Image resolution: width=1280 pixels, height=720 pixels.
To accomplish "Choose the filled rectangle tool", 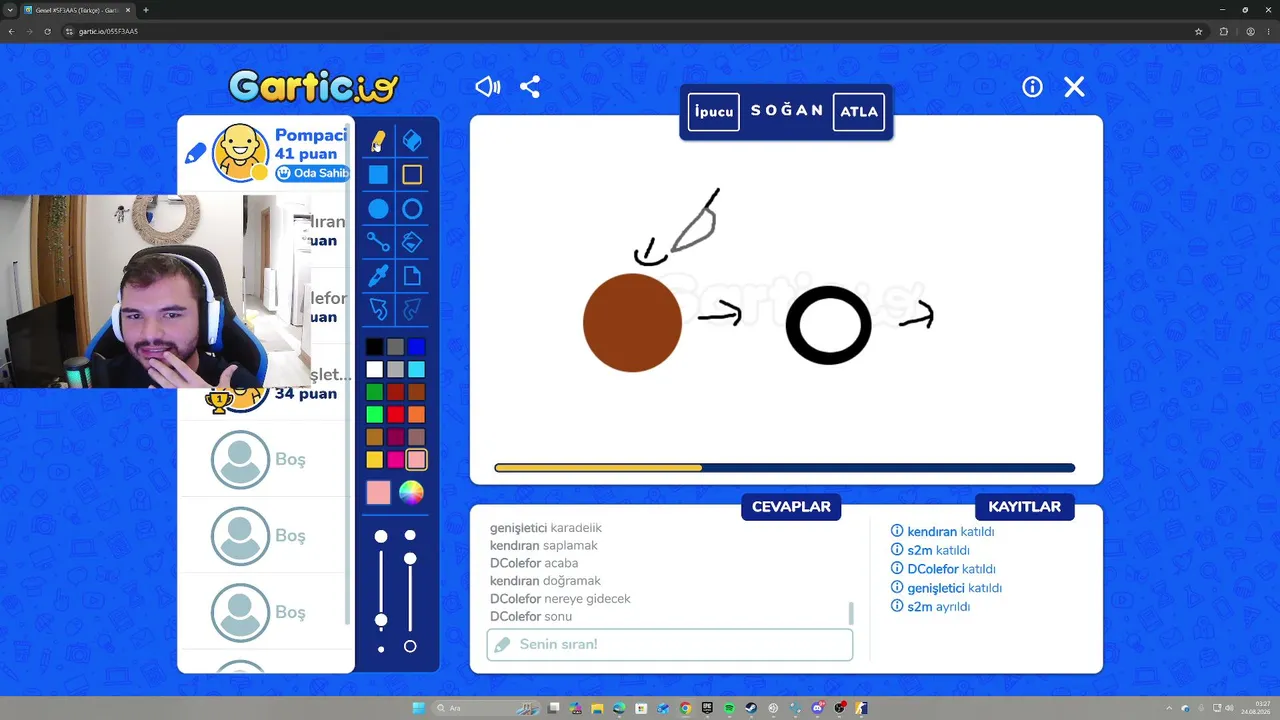I will click(x=378, y=175).
